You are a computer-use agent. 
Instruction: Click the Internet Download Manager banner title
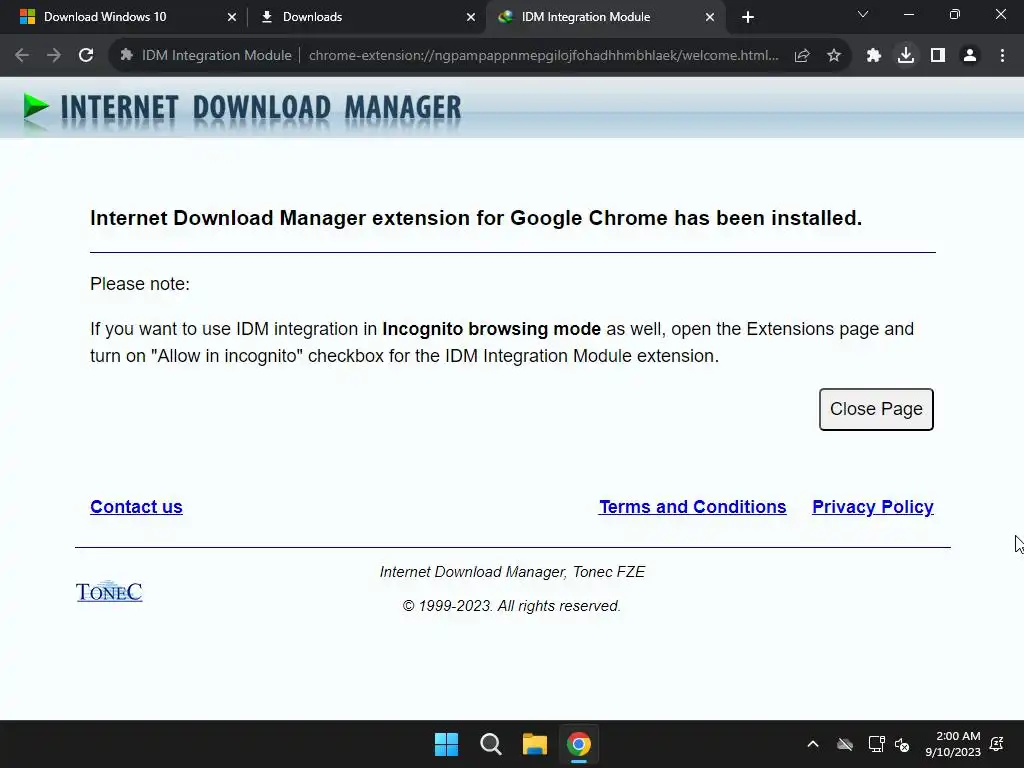(x=261, y=108)
